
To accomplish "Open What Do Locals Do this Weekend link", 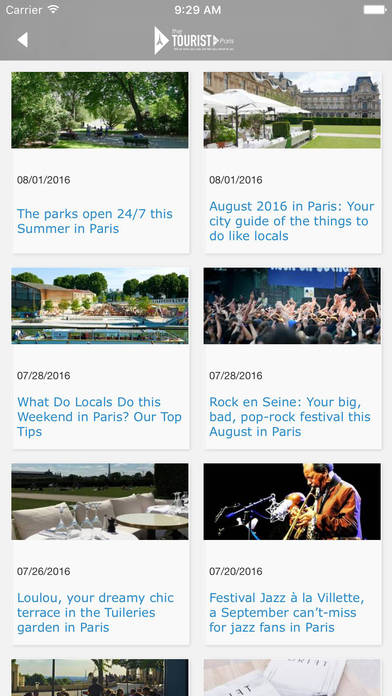I will [x=99, y=417].
